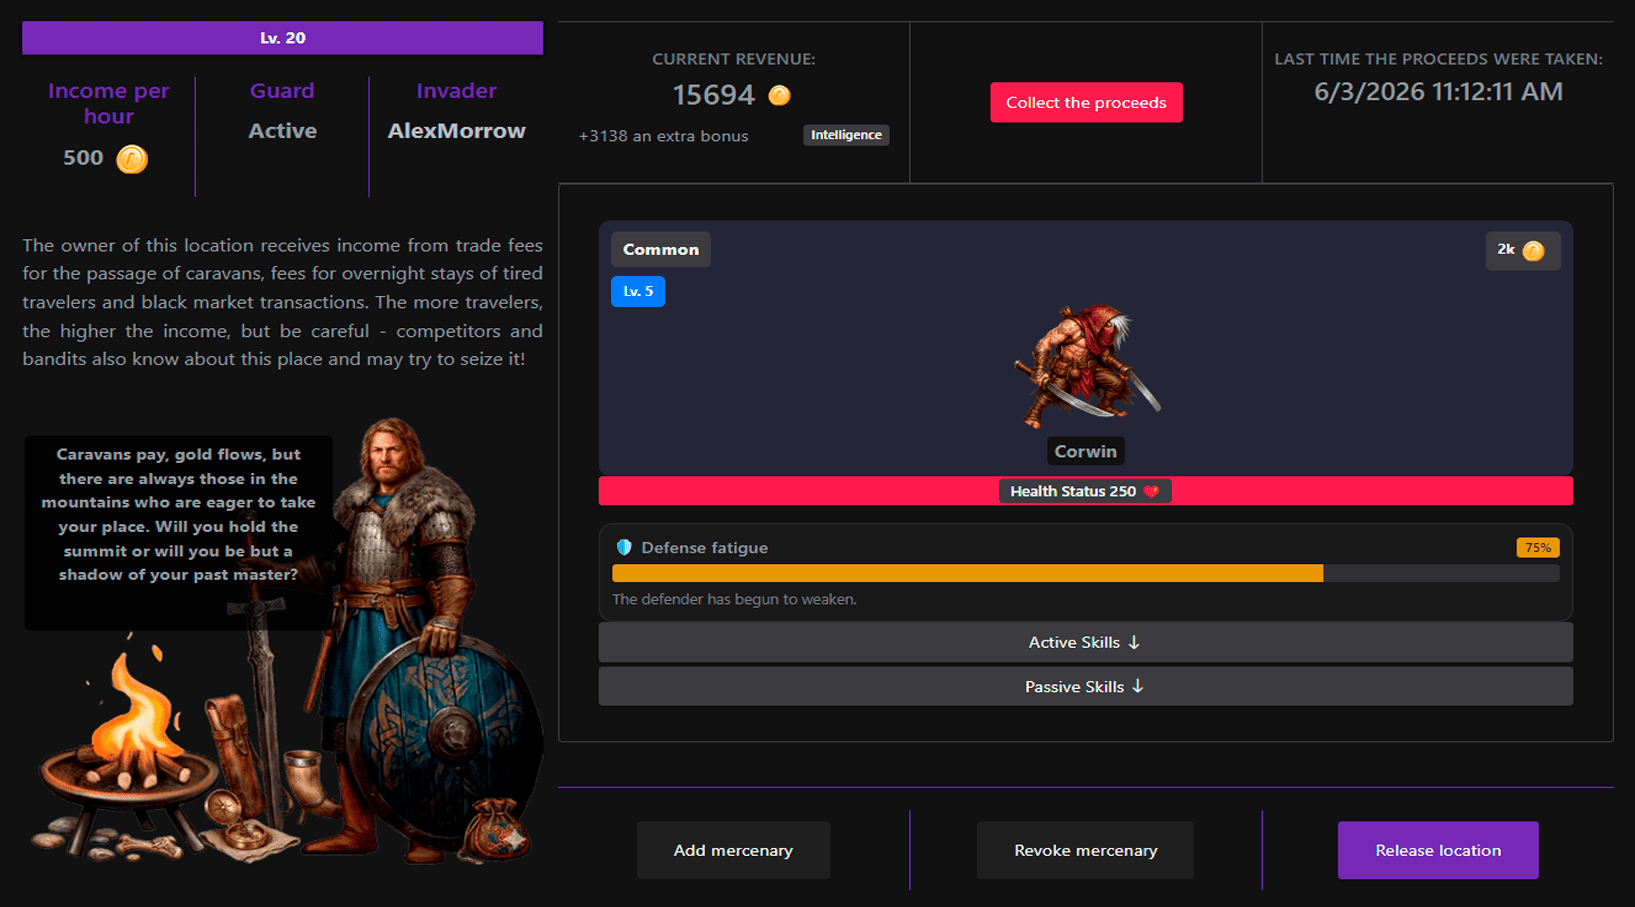Collect the proceeds
This screenshot has height=907, width=1635.
coord(1086,103)
